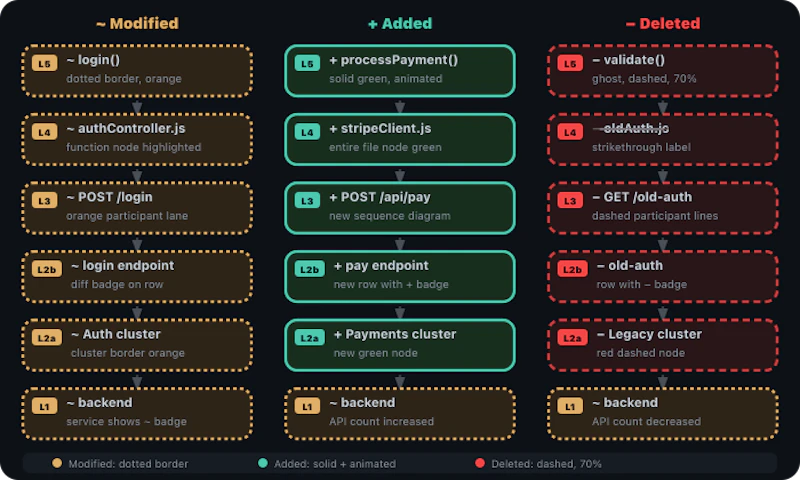Click the 'Added: solid + animated' legend text
Image resolution: width=800 pixels, height=480 pixels.
(x=335, y=464)
